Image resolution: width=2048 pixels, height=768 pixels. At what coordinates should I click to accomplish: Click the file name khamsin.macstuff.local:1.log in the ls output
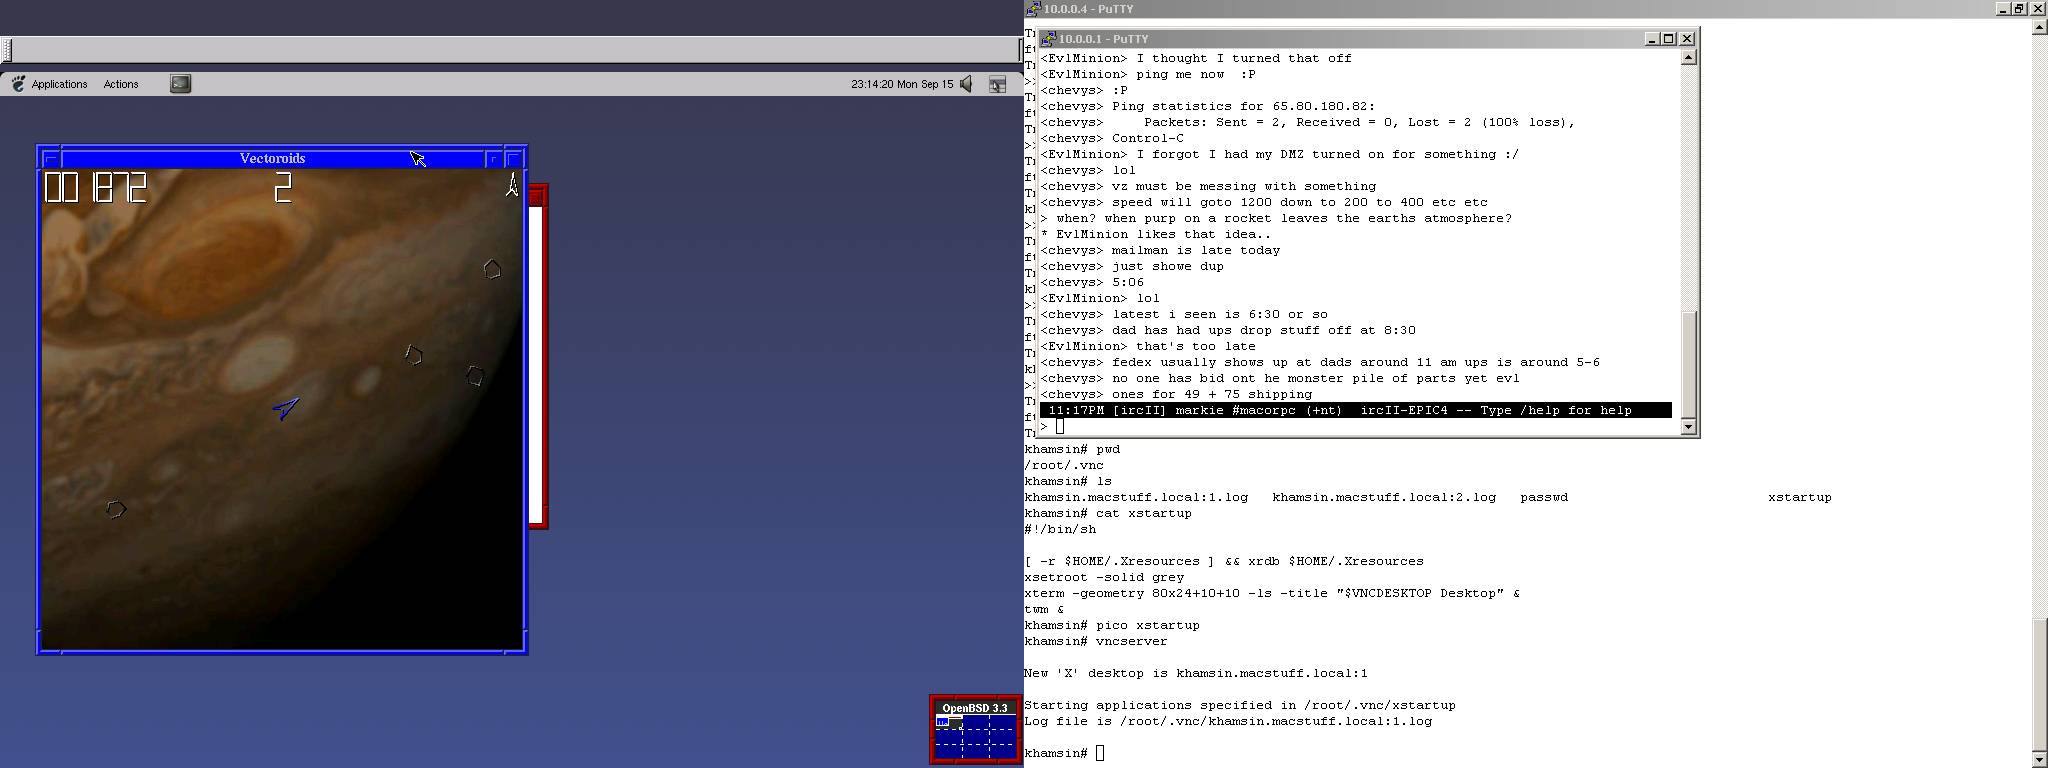pyautogui.click(x=1136, y=497)
